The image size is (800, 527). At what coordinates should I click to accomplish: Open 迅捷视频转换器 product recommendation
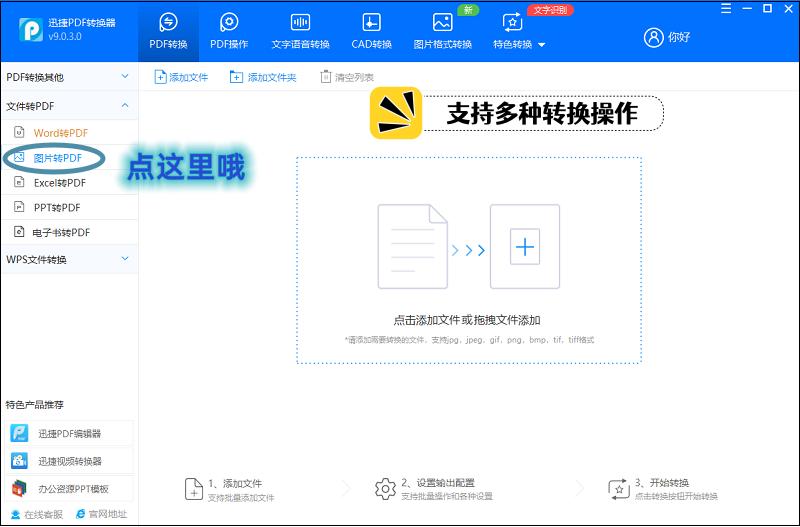(70, 461)
